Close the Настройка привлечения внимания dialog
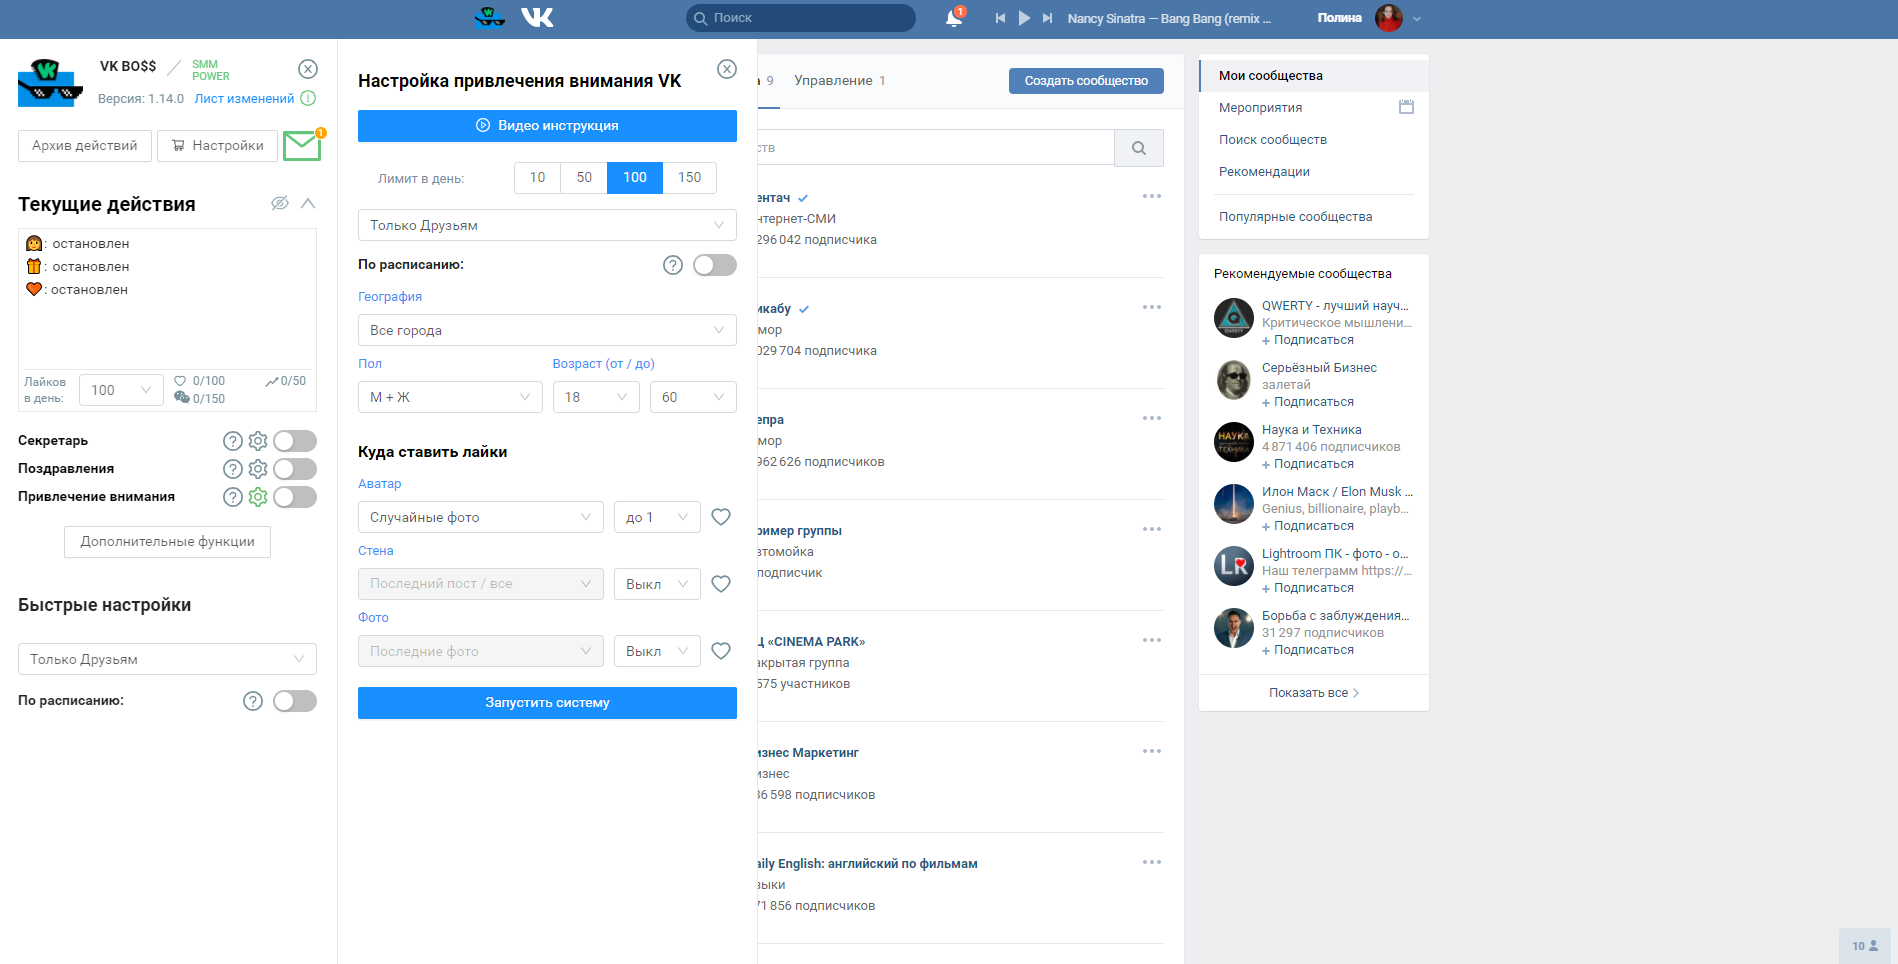Image resolution: width=1898 pixels, height=964 pixels. 727,69
